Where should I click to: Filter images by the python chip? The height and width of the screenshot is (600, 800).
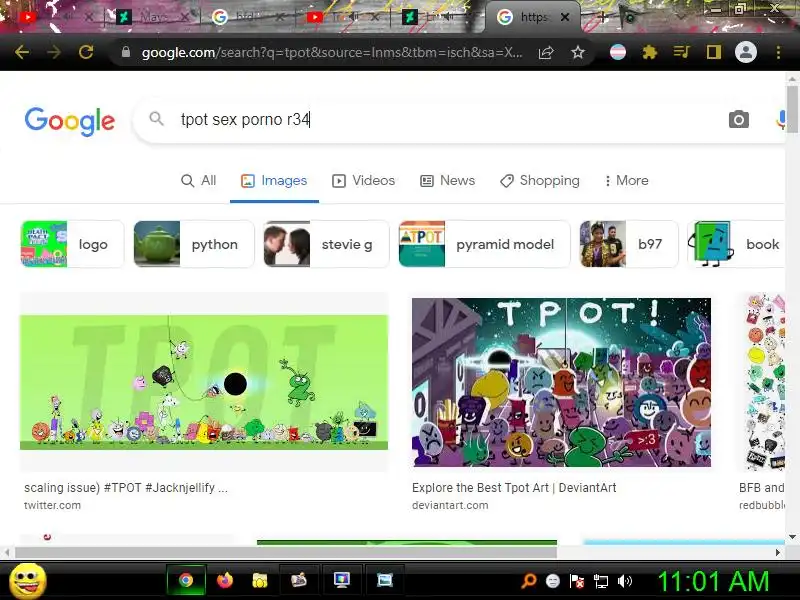click(194, 244)
